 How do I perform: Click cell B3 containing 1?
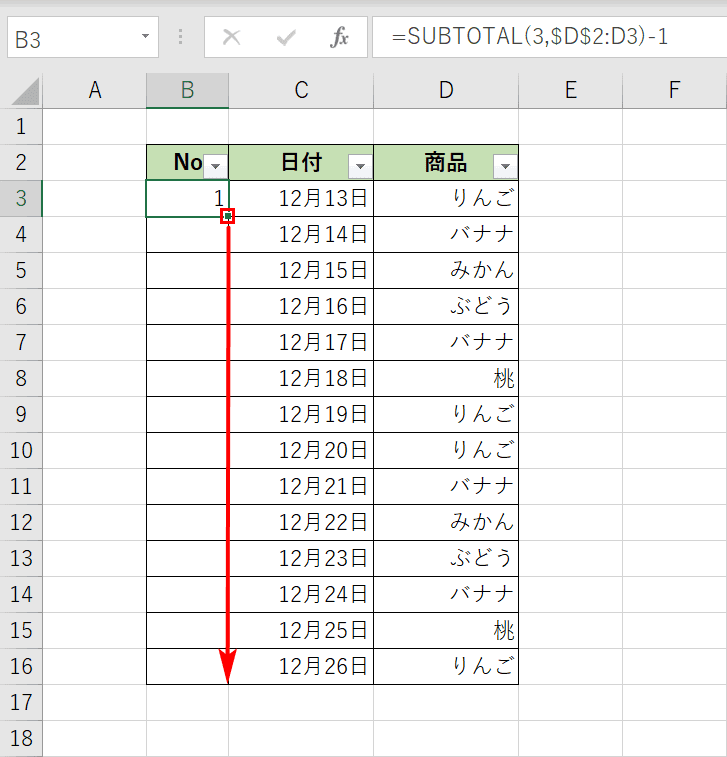(x=187, y=198)
